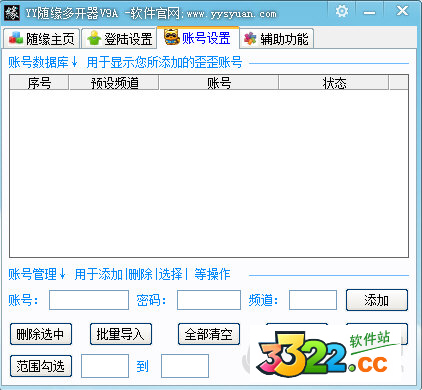
Task: Click the app logo icon in title bar
Action: [12, 13]
